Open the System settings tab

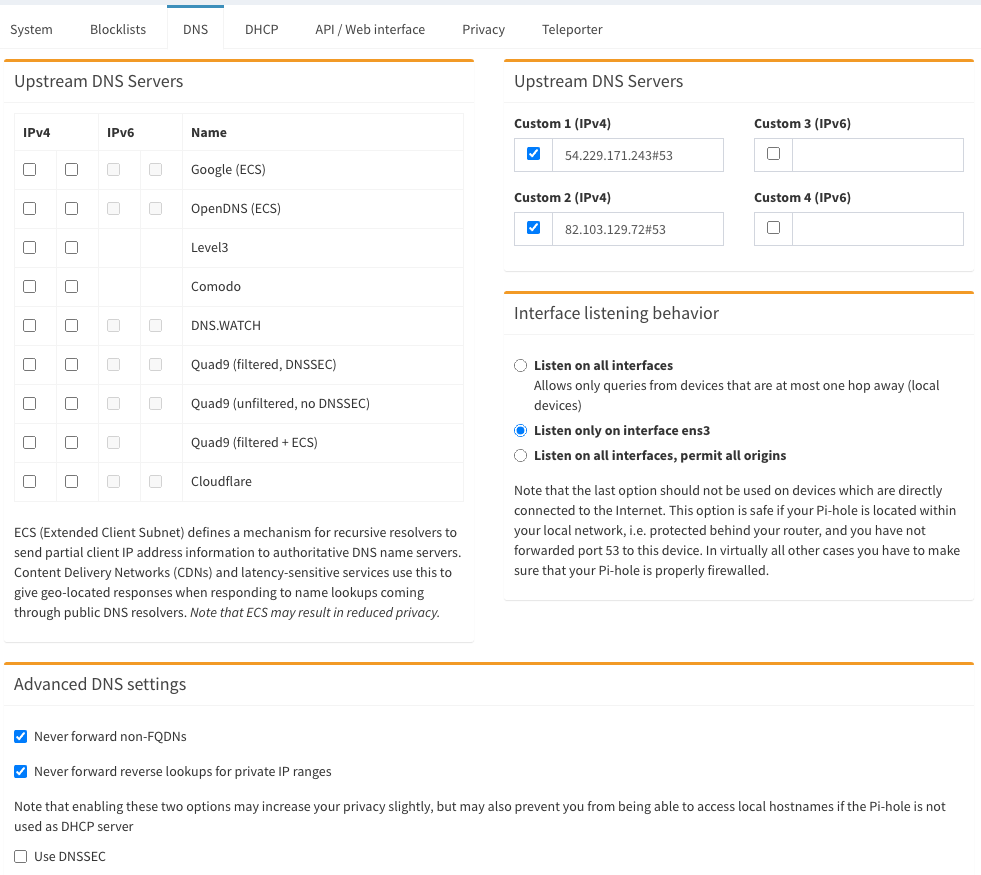click(x=31, y=29)
